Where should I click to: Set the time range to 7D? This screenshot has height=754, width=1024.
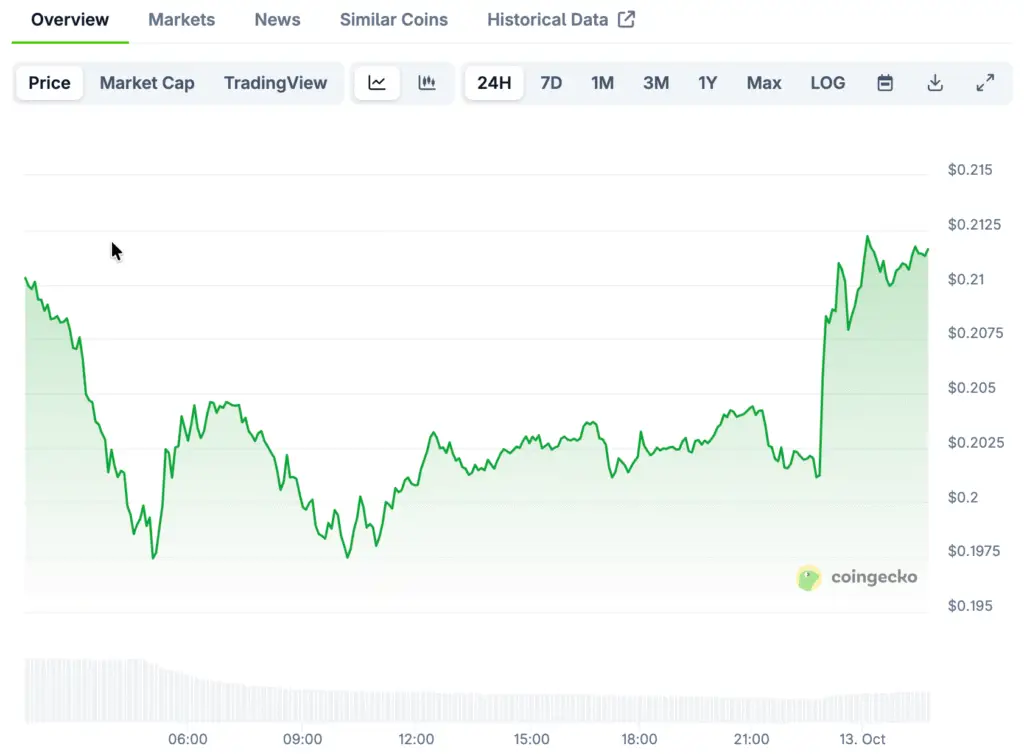(x=551, y=83)
